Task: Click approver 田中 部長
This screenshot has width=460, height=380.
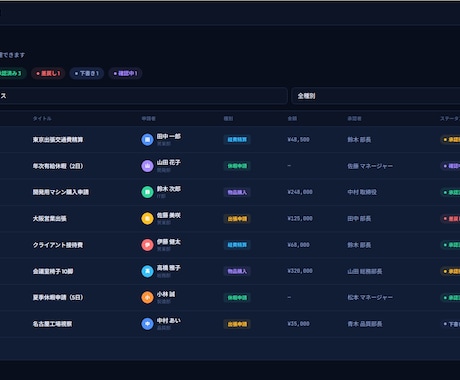Action: tap(359, 219)
